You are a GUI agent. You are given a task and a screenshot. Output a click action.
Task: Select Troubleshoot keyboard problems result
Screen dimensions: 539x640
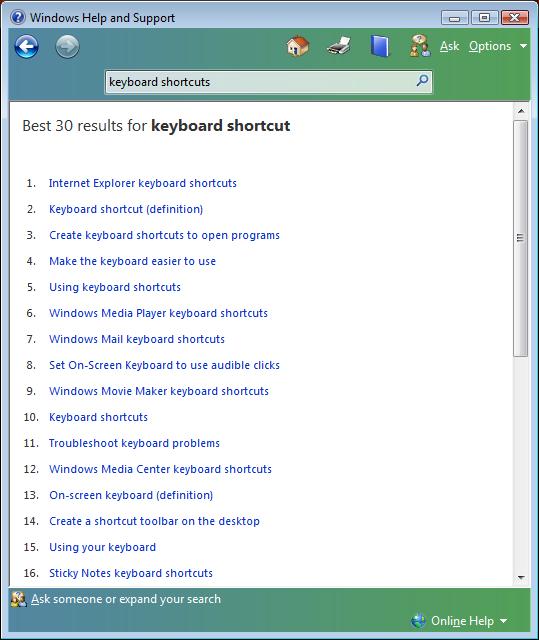pos(134,443)
